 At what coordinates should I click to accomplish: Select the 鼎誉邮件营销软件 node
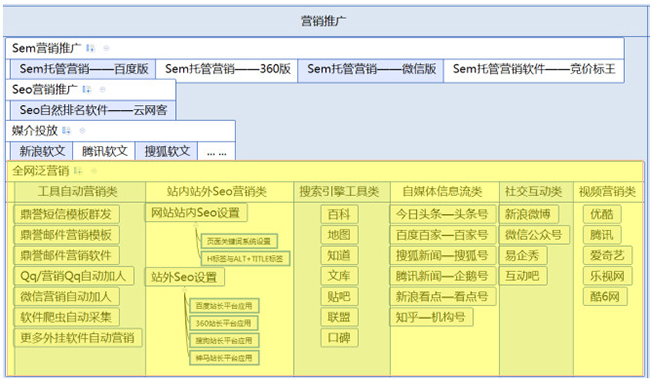coord(66,255)
